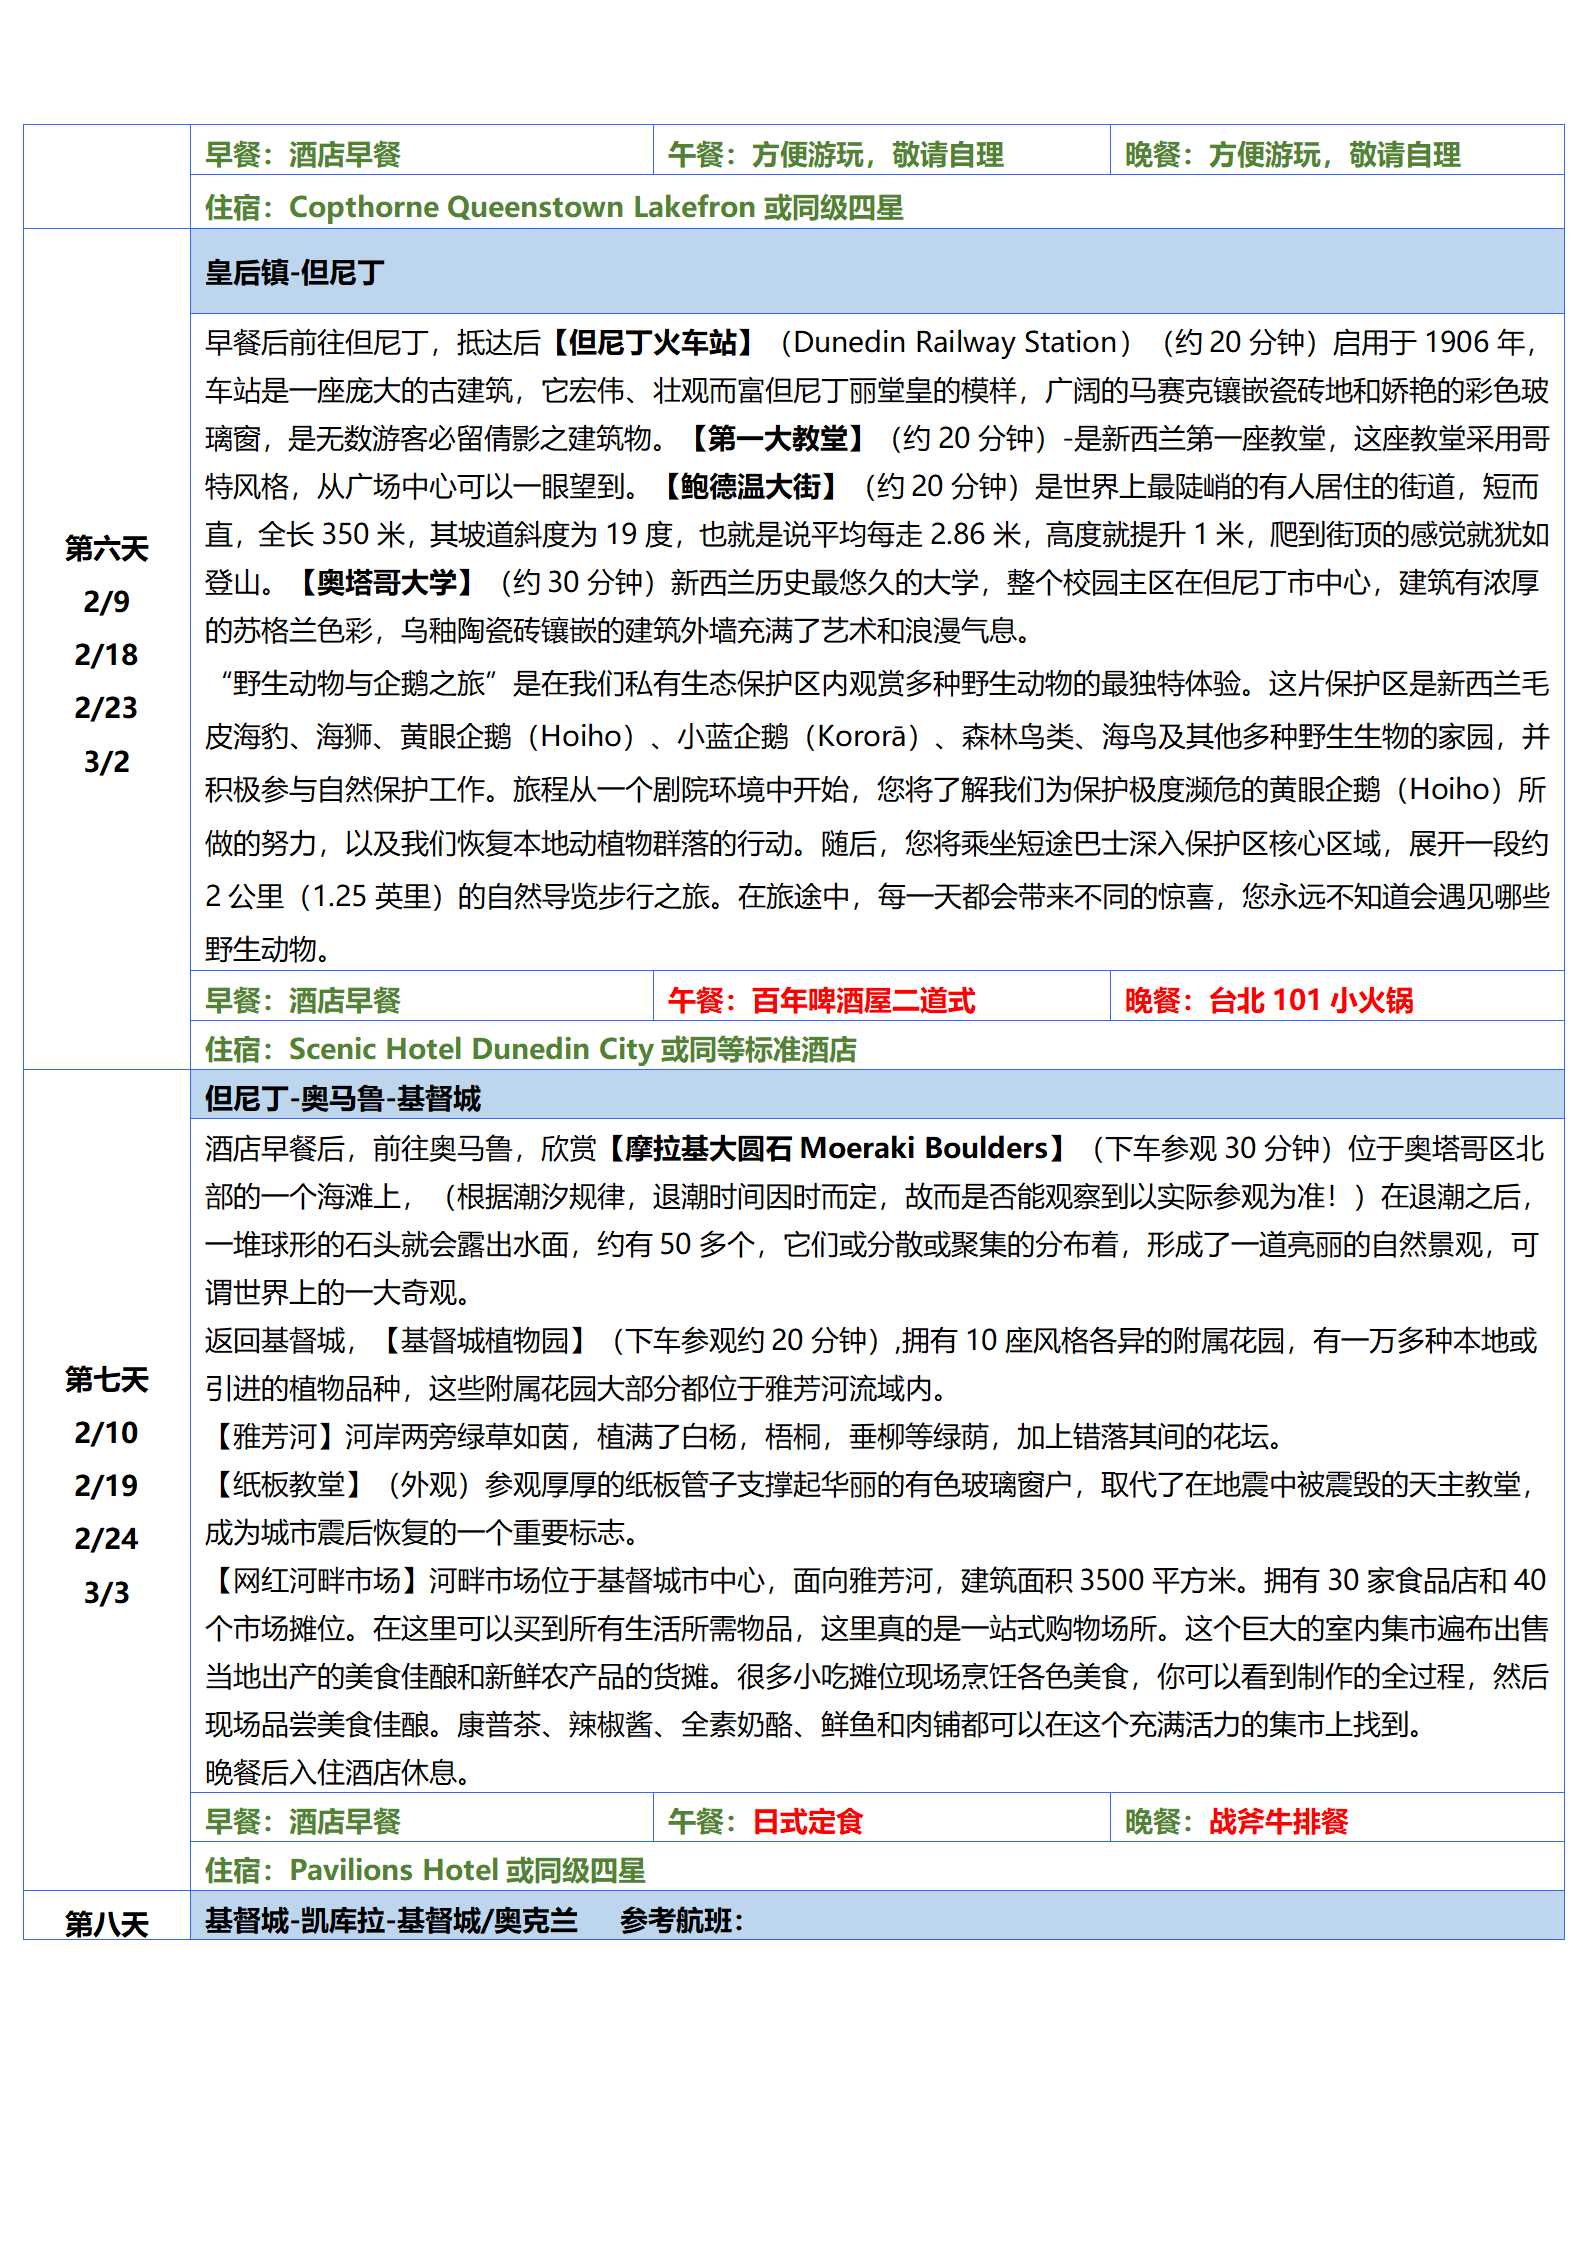Screen dimensions: 1587x2245
Task: Click the bold 【奥塔哥大学】 text
Action: click(387, 582)
